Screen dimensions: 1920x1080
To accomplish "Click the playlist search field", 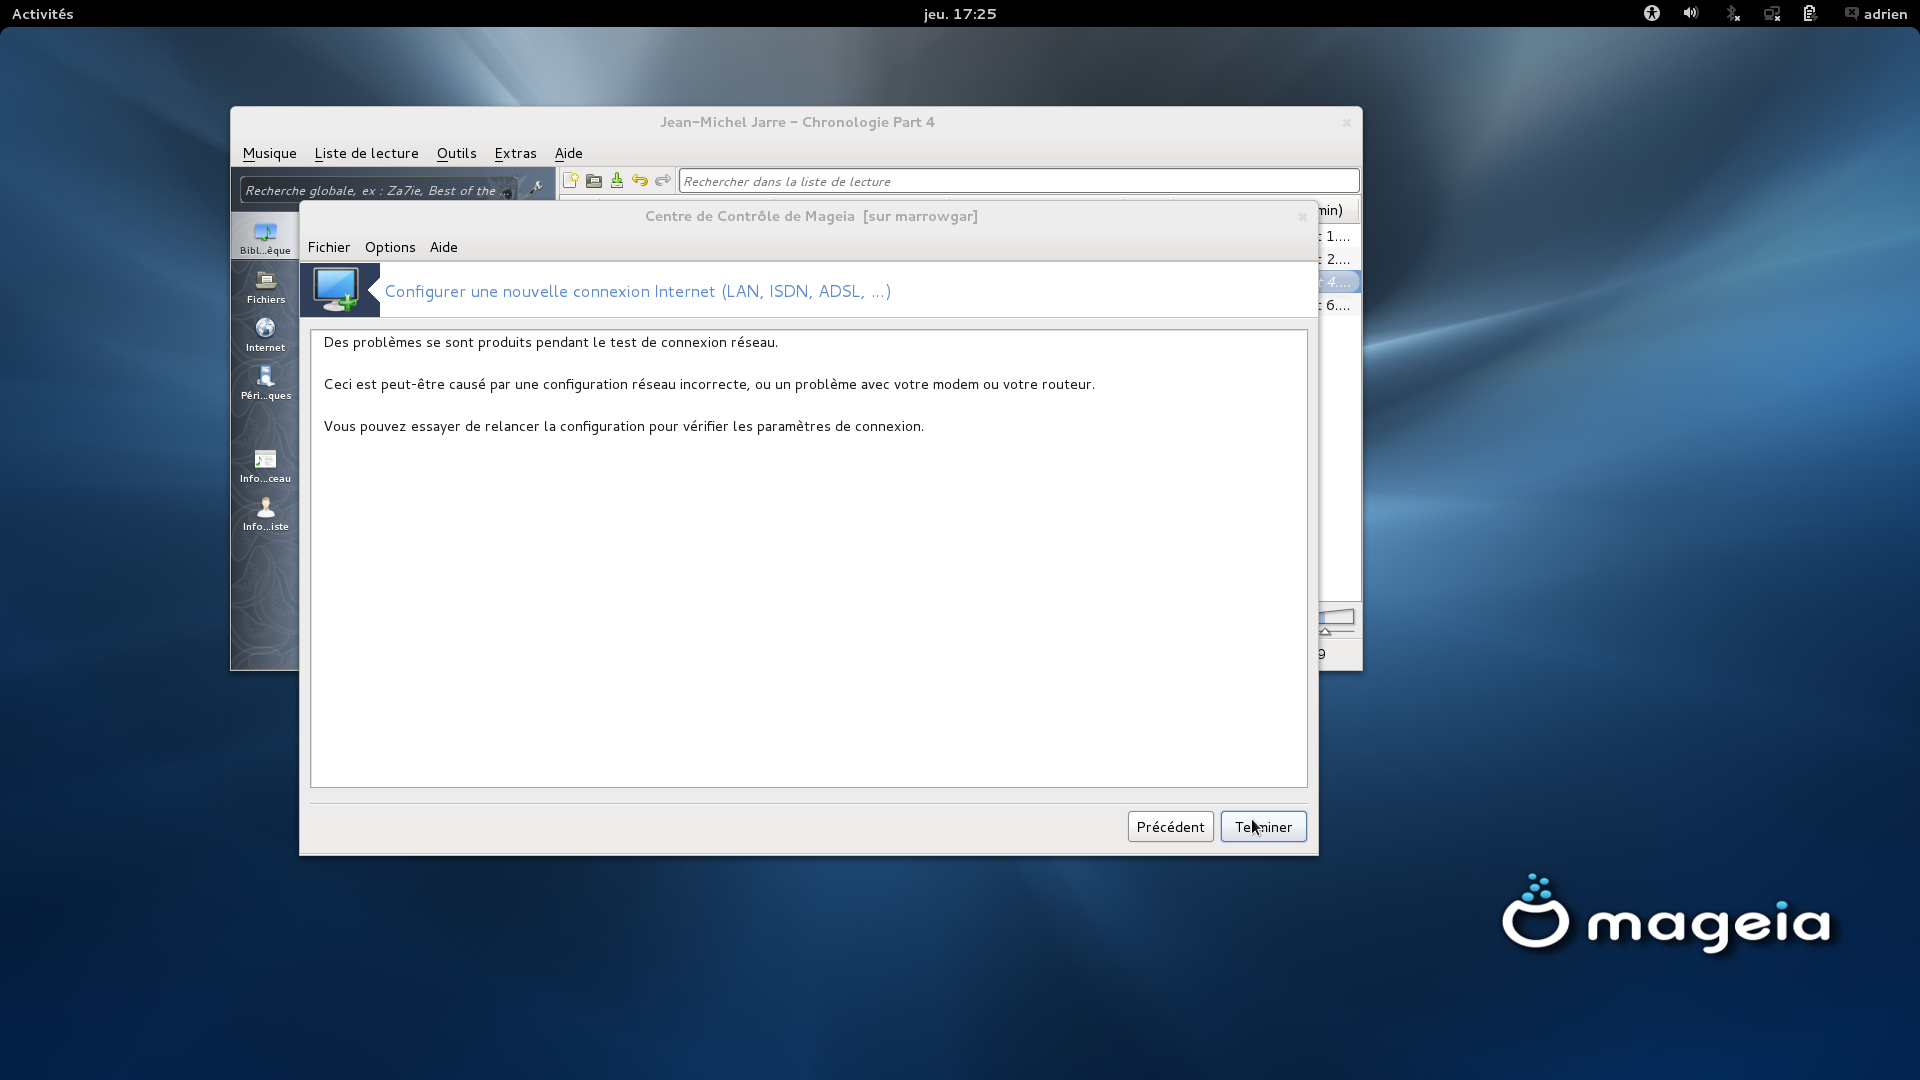I will pyautogui.click(x=1019, y=181).
